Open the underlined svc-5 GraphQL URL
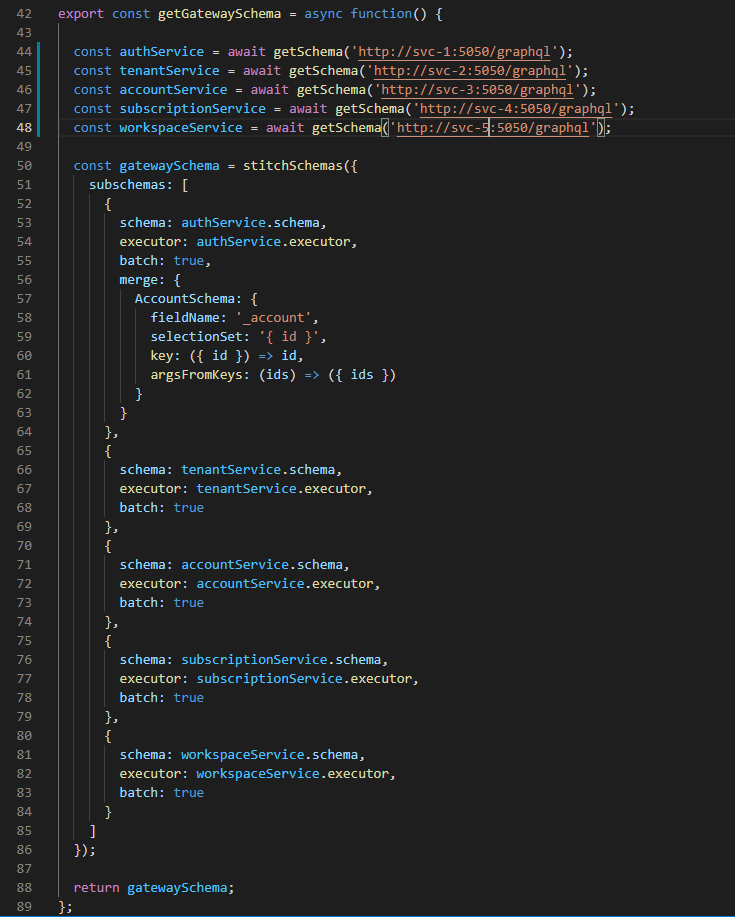Image resolution: width=735 pixels, height=917 pixels. (498, 128)
